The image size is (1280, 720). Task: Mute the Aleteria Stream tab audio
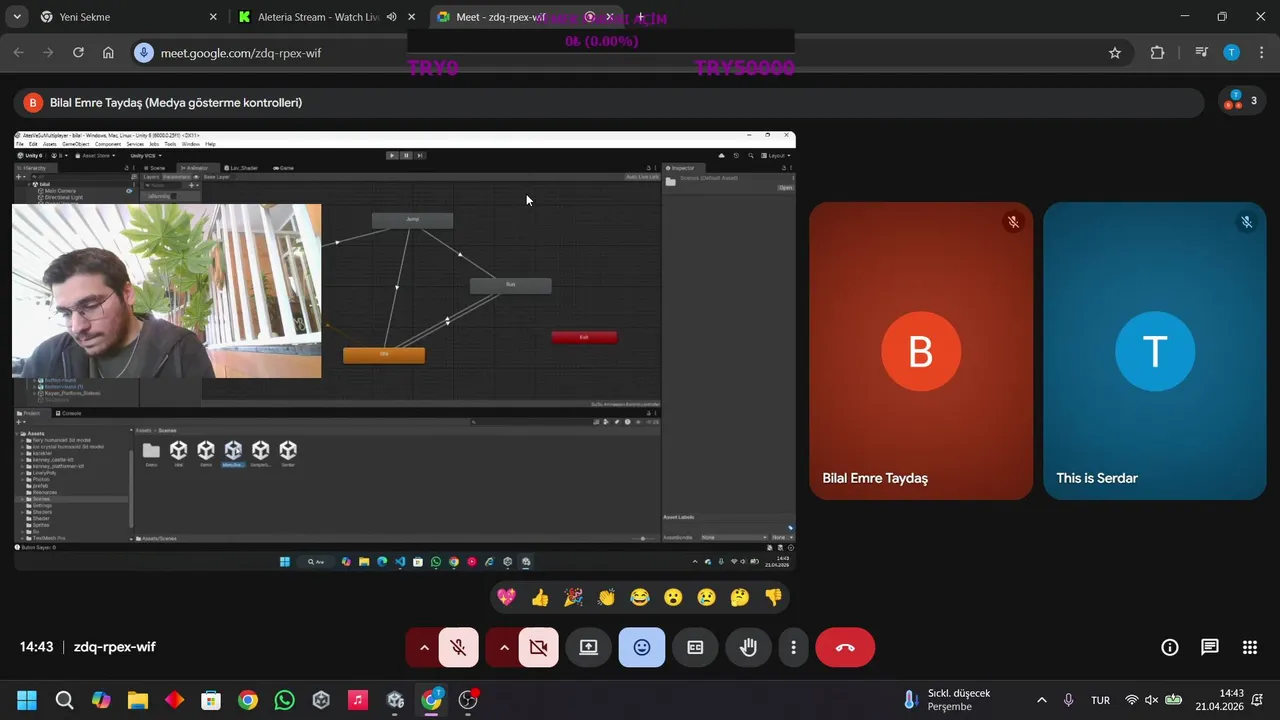pyautogui.click(x=391, y=17)
